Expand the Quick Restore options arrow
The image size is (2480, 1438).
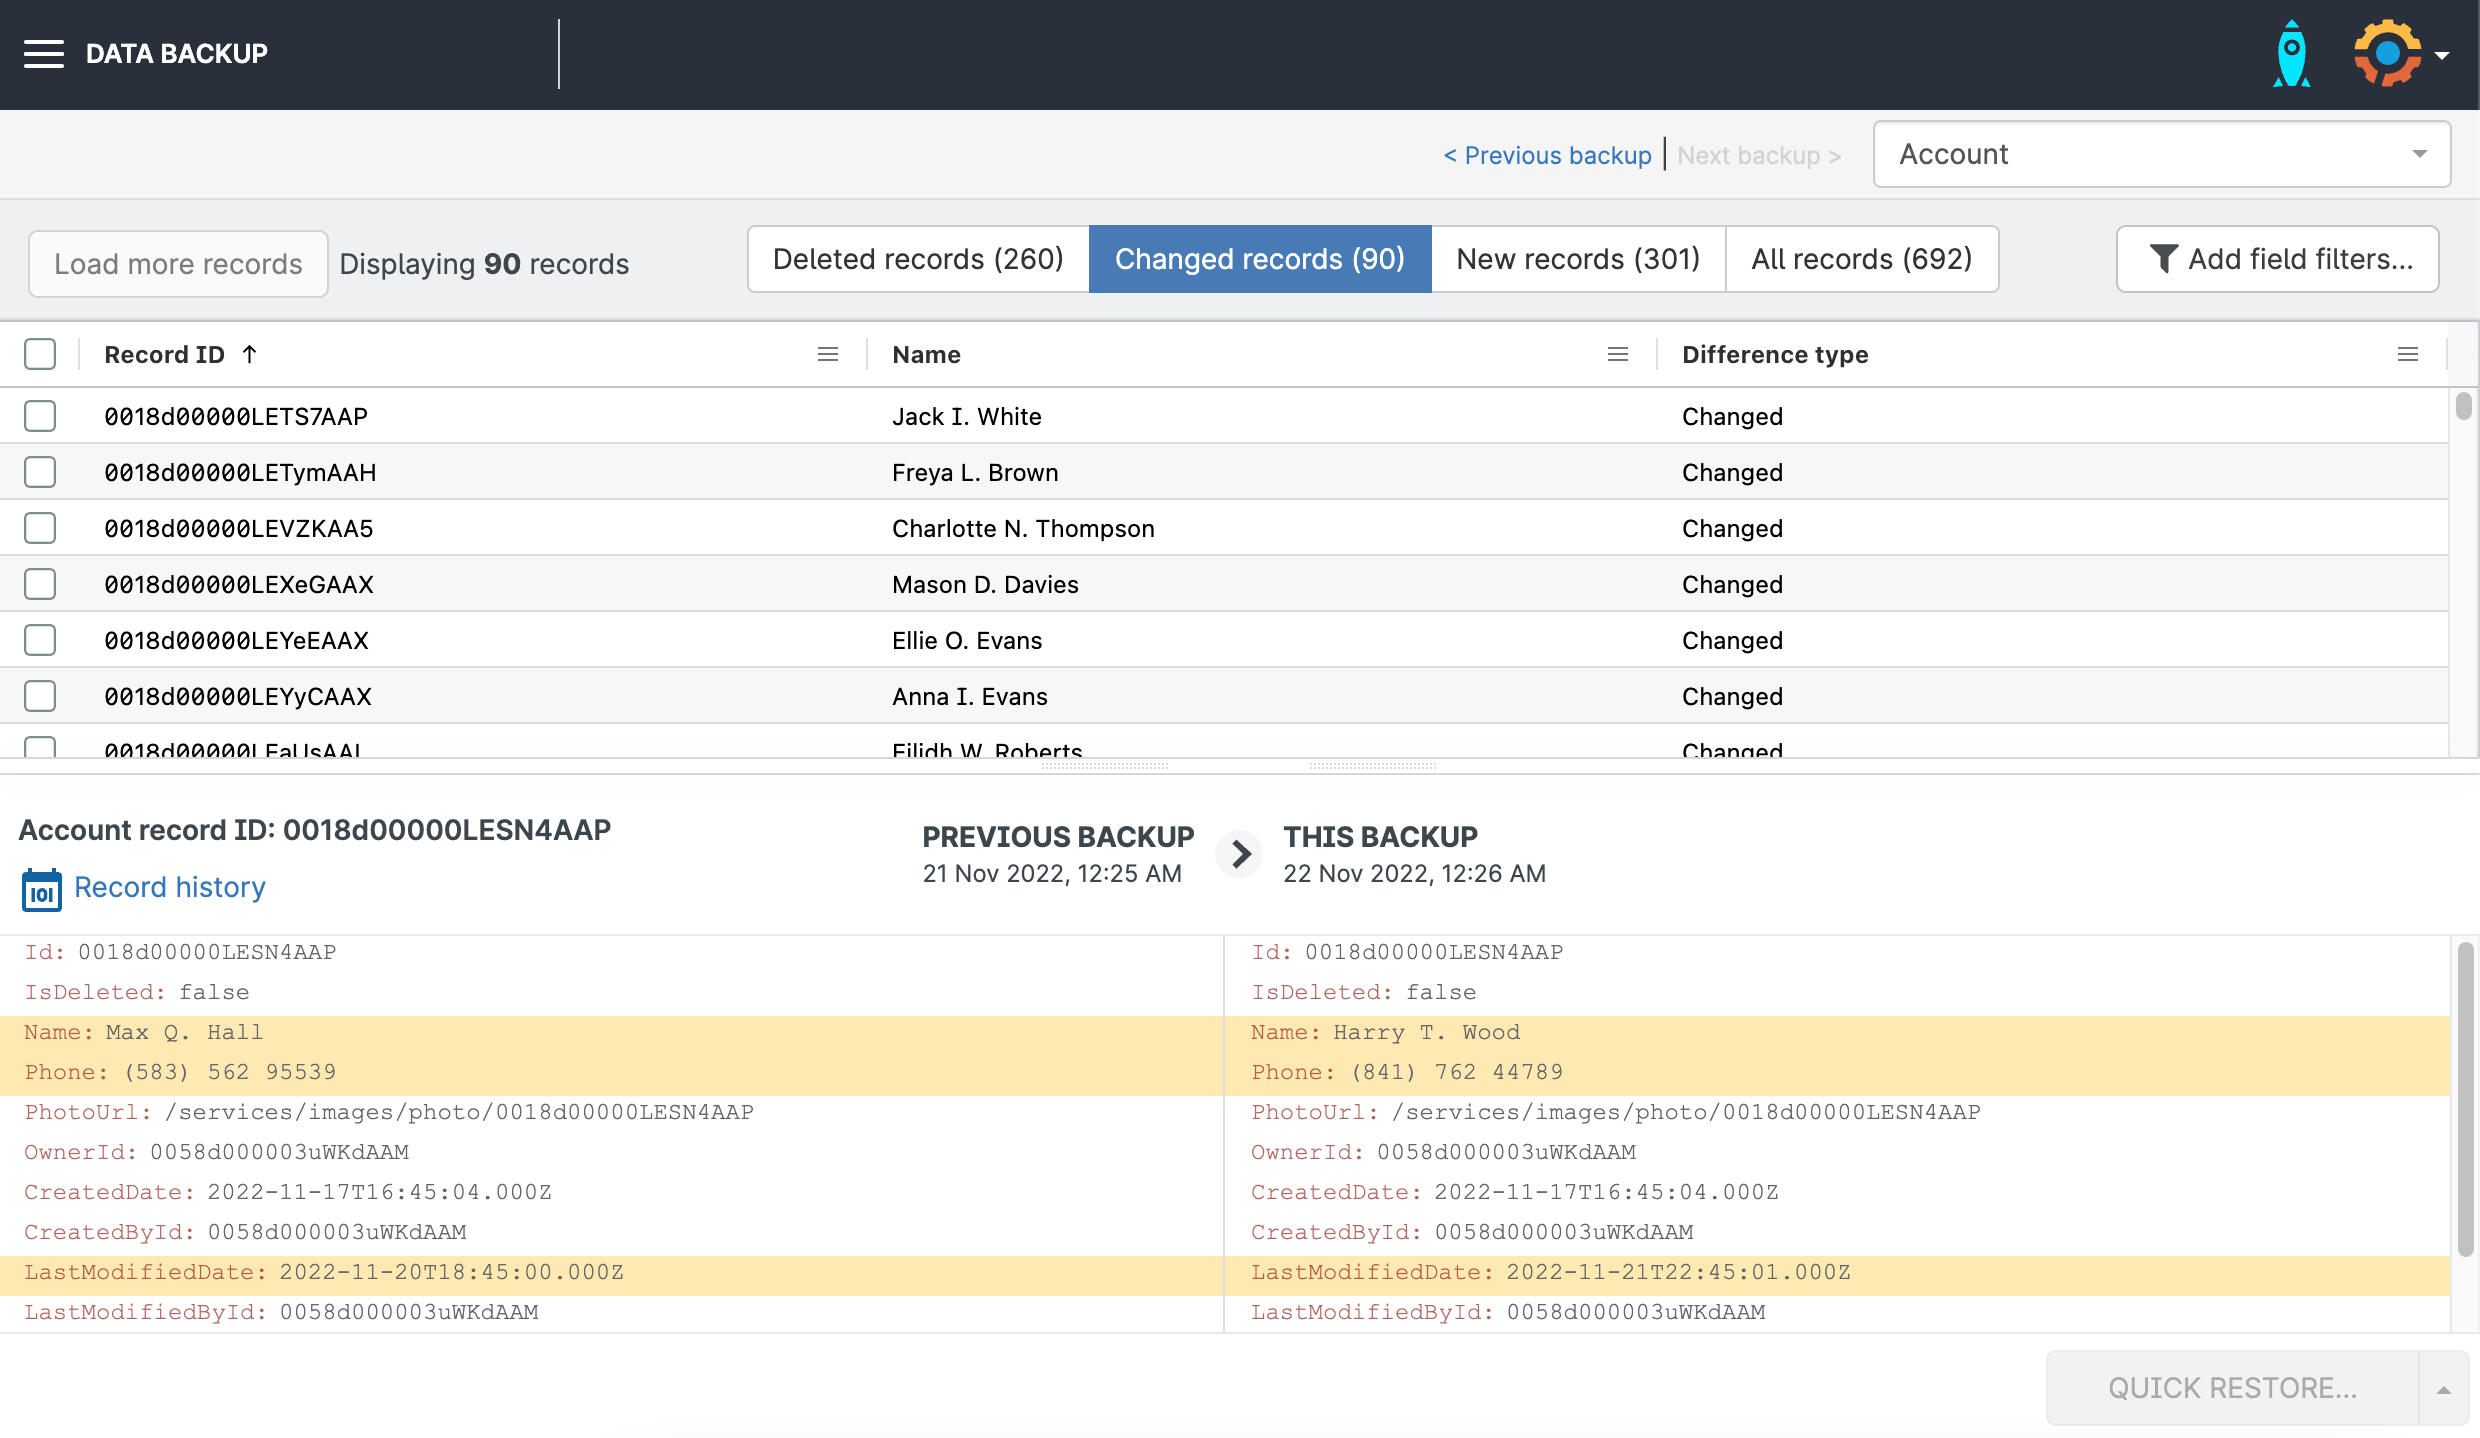pyautogui.click(x=2443, y=1389)
